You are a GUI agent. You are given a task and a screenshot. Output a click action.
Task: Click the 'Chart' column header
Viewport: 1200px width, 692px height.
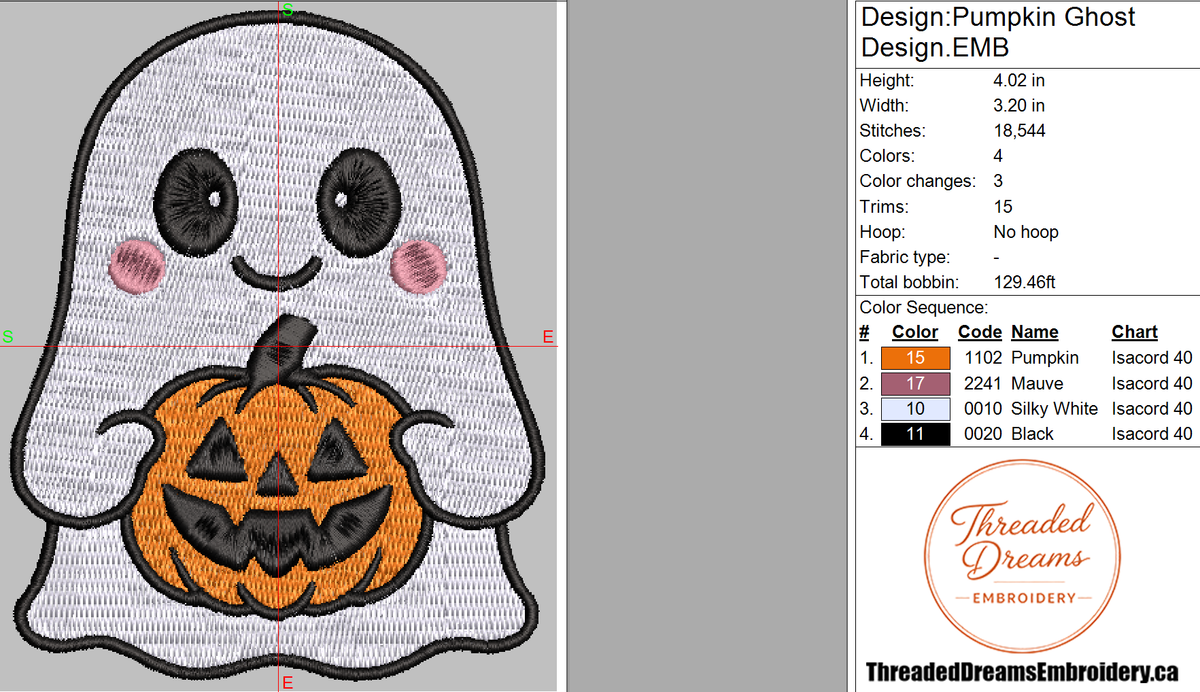pos(1135,332)
